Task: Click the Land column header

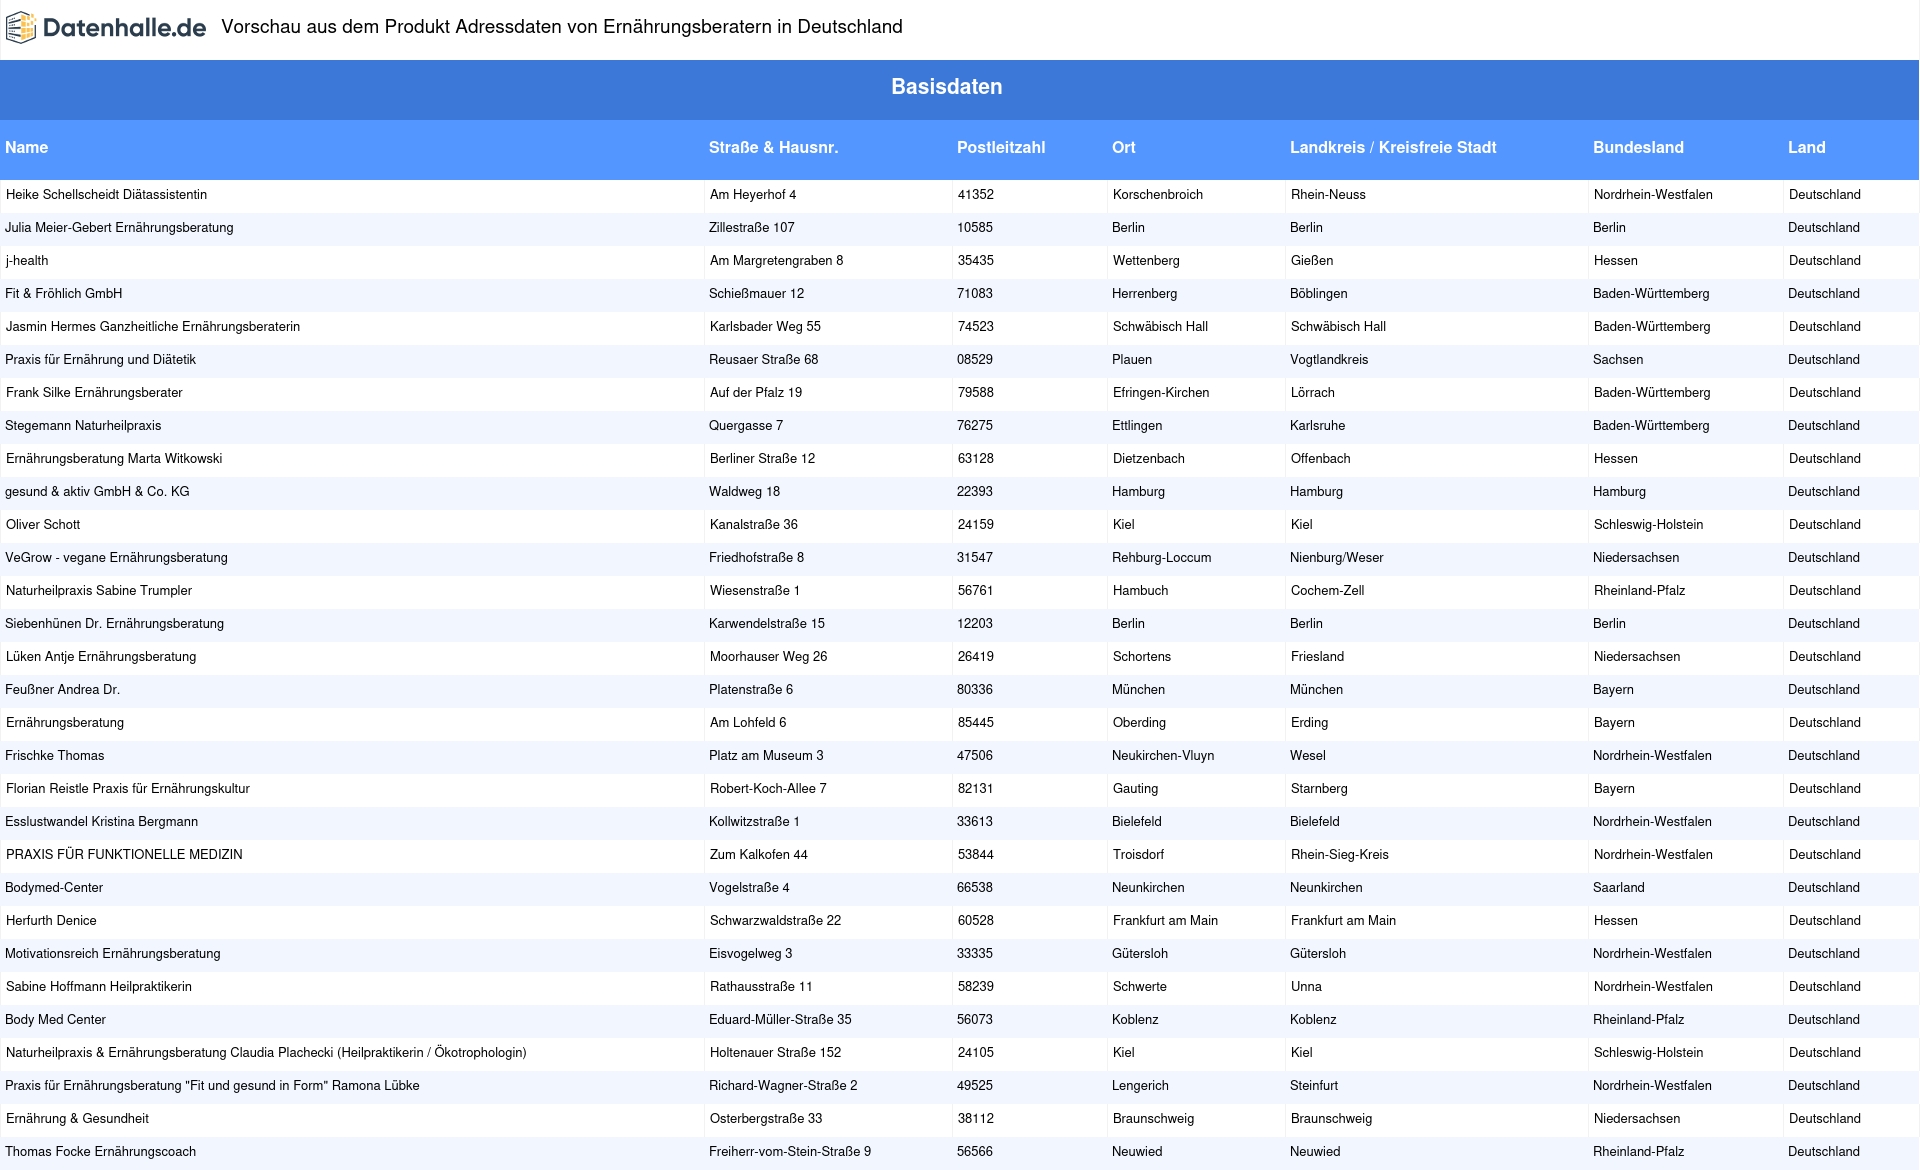Action: tap(1807, 147)
